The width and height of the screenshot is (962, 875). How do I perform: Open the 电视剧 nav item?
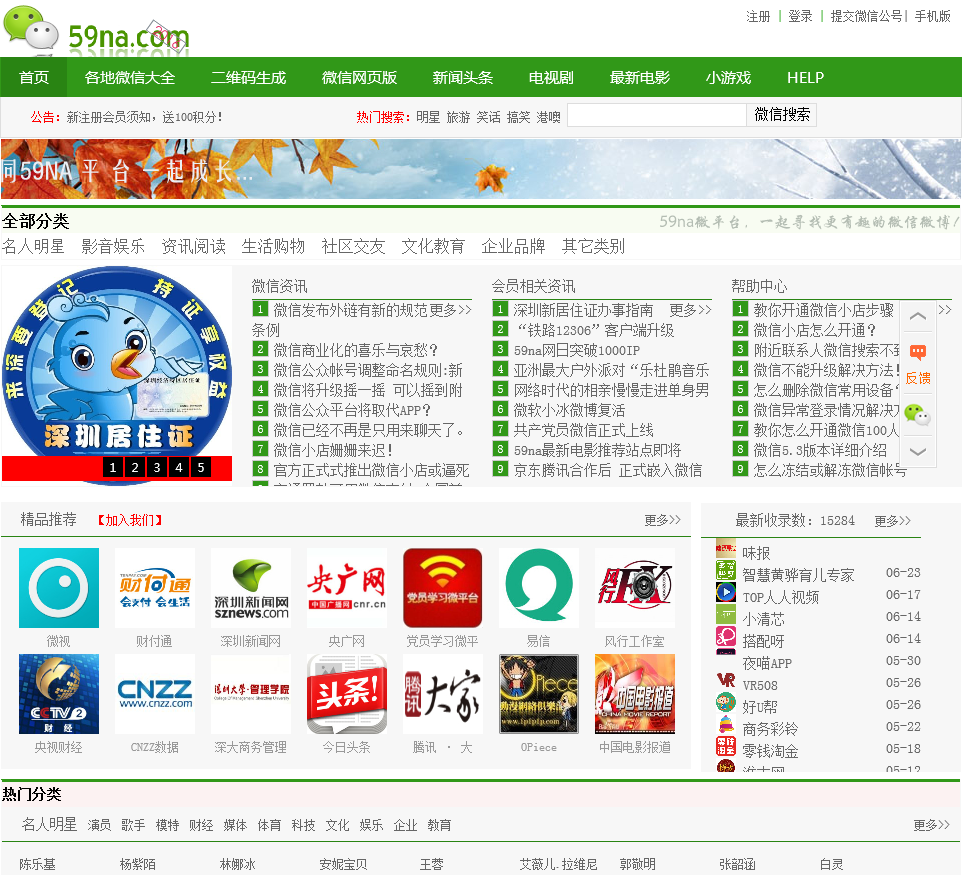pyautogui.click(x=551, y=77)
